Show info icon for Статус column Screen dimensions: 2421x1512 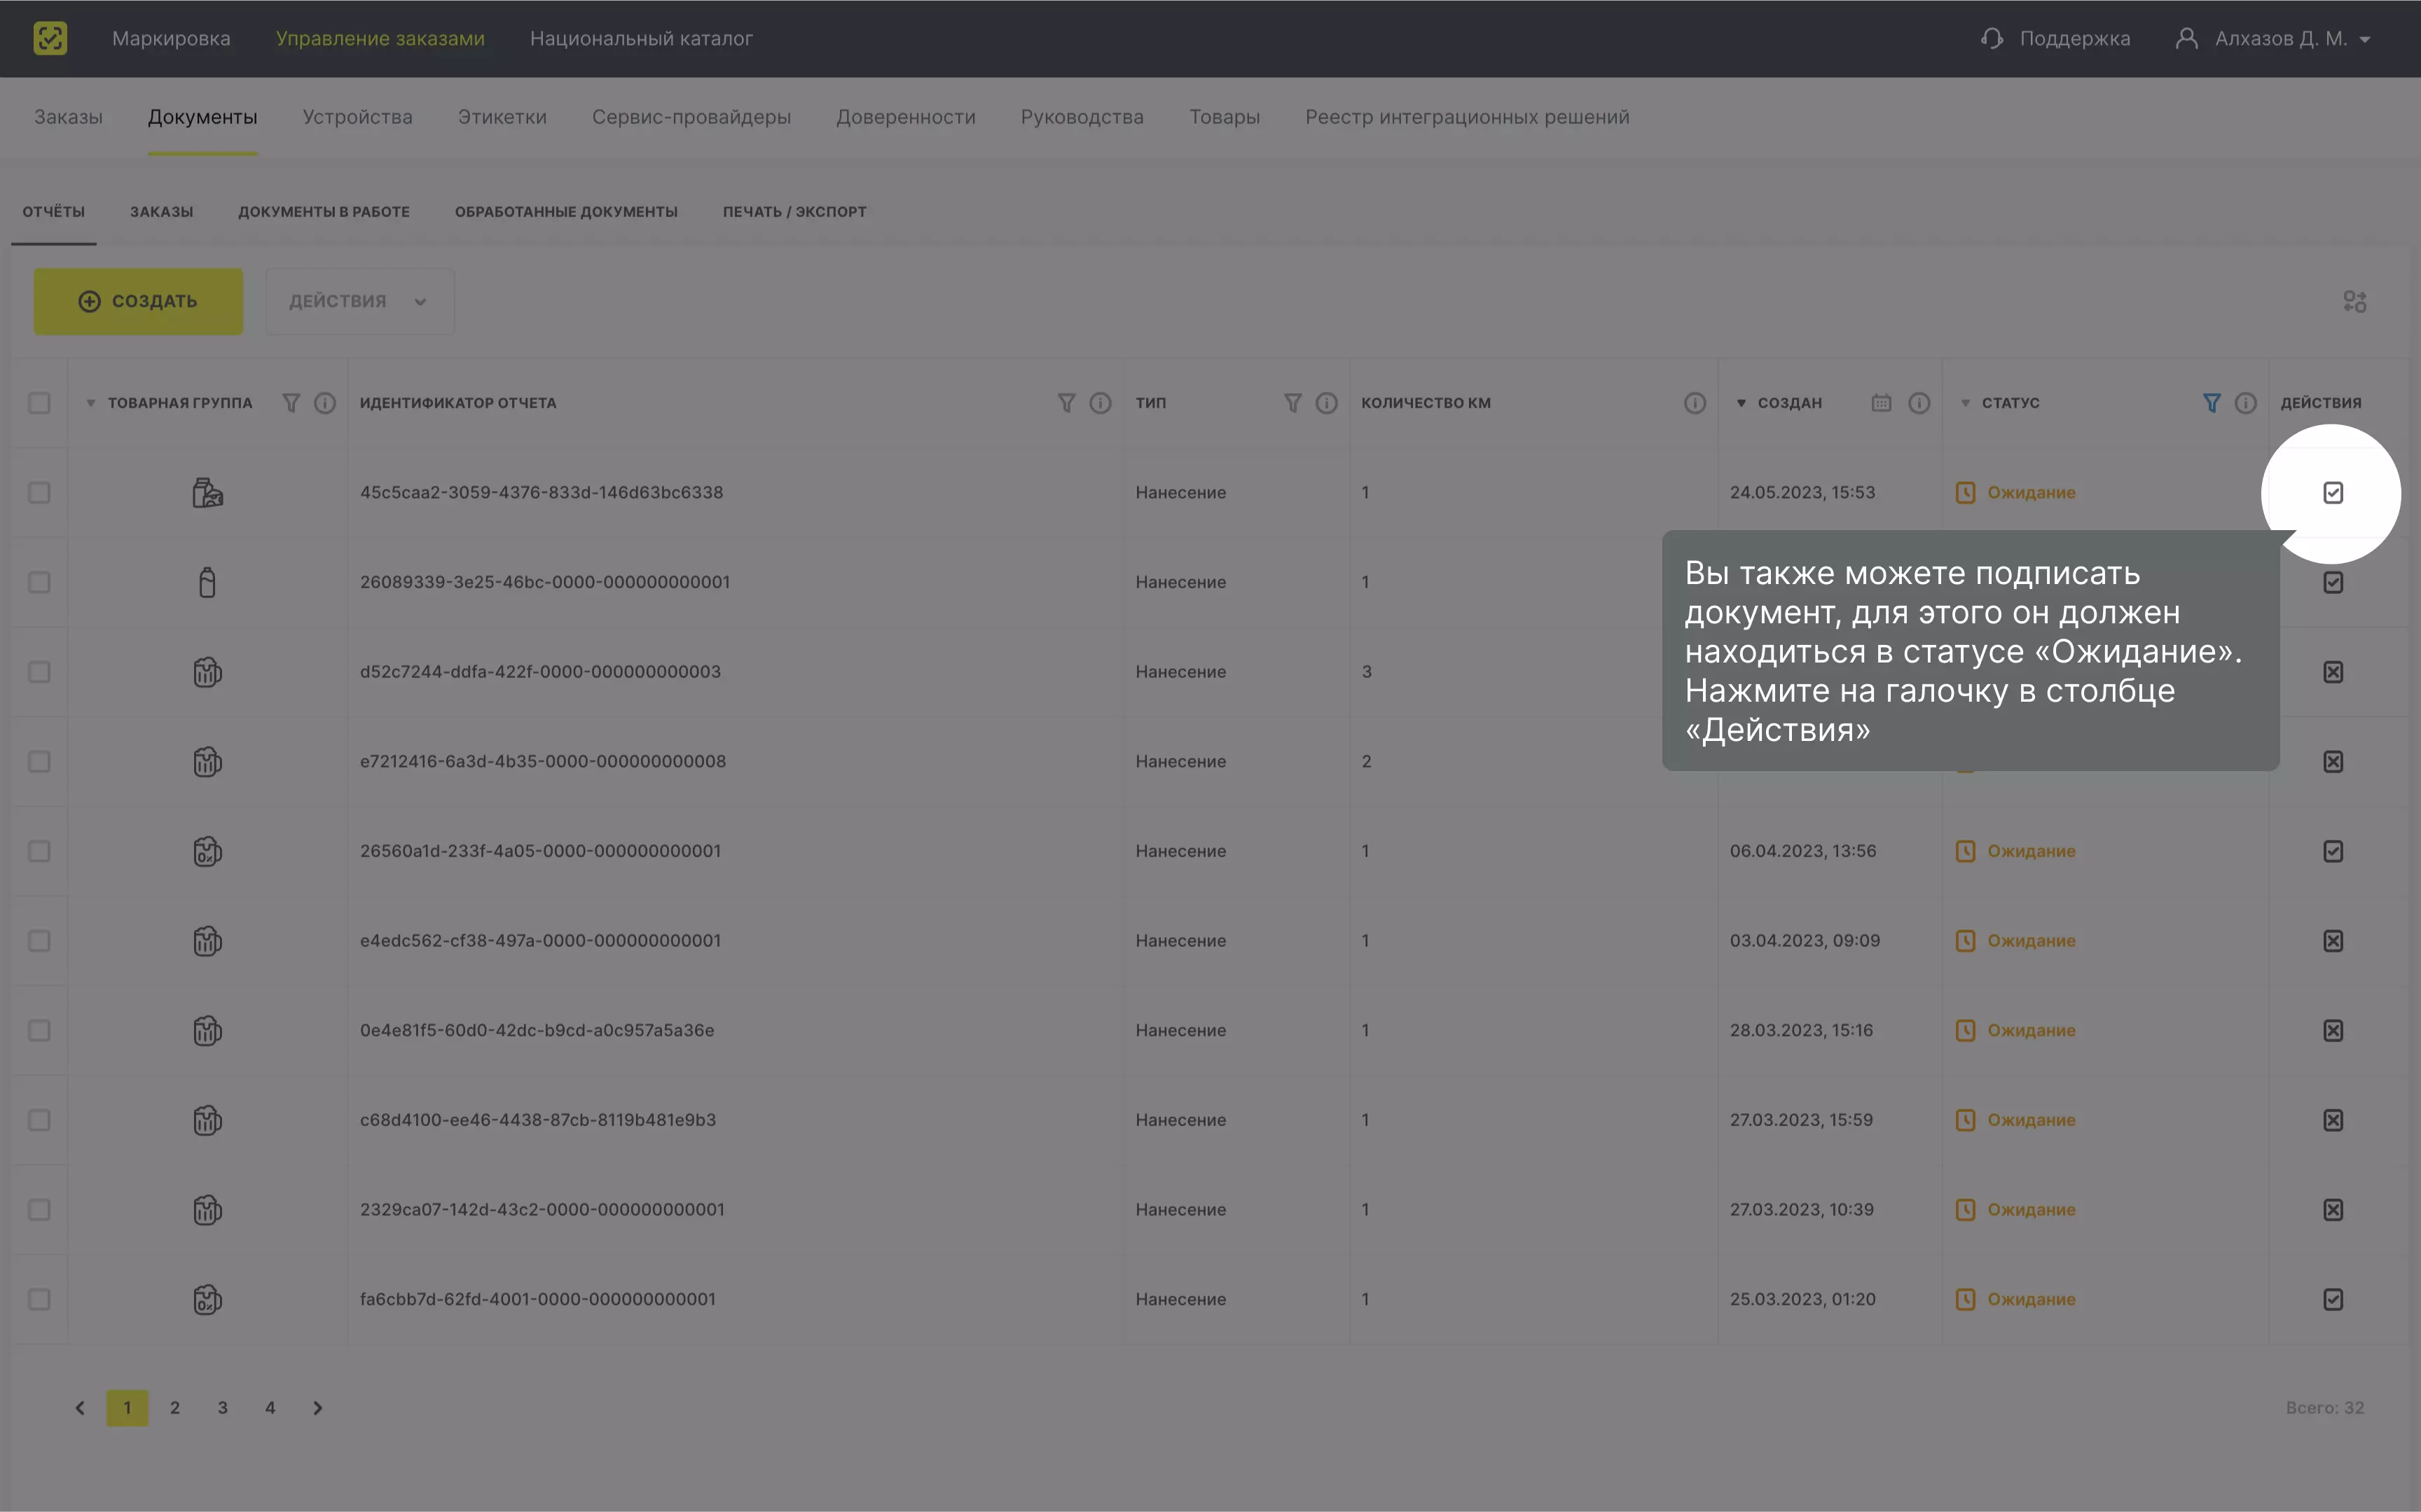point(2245,403)
